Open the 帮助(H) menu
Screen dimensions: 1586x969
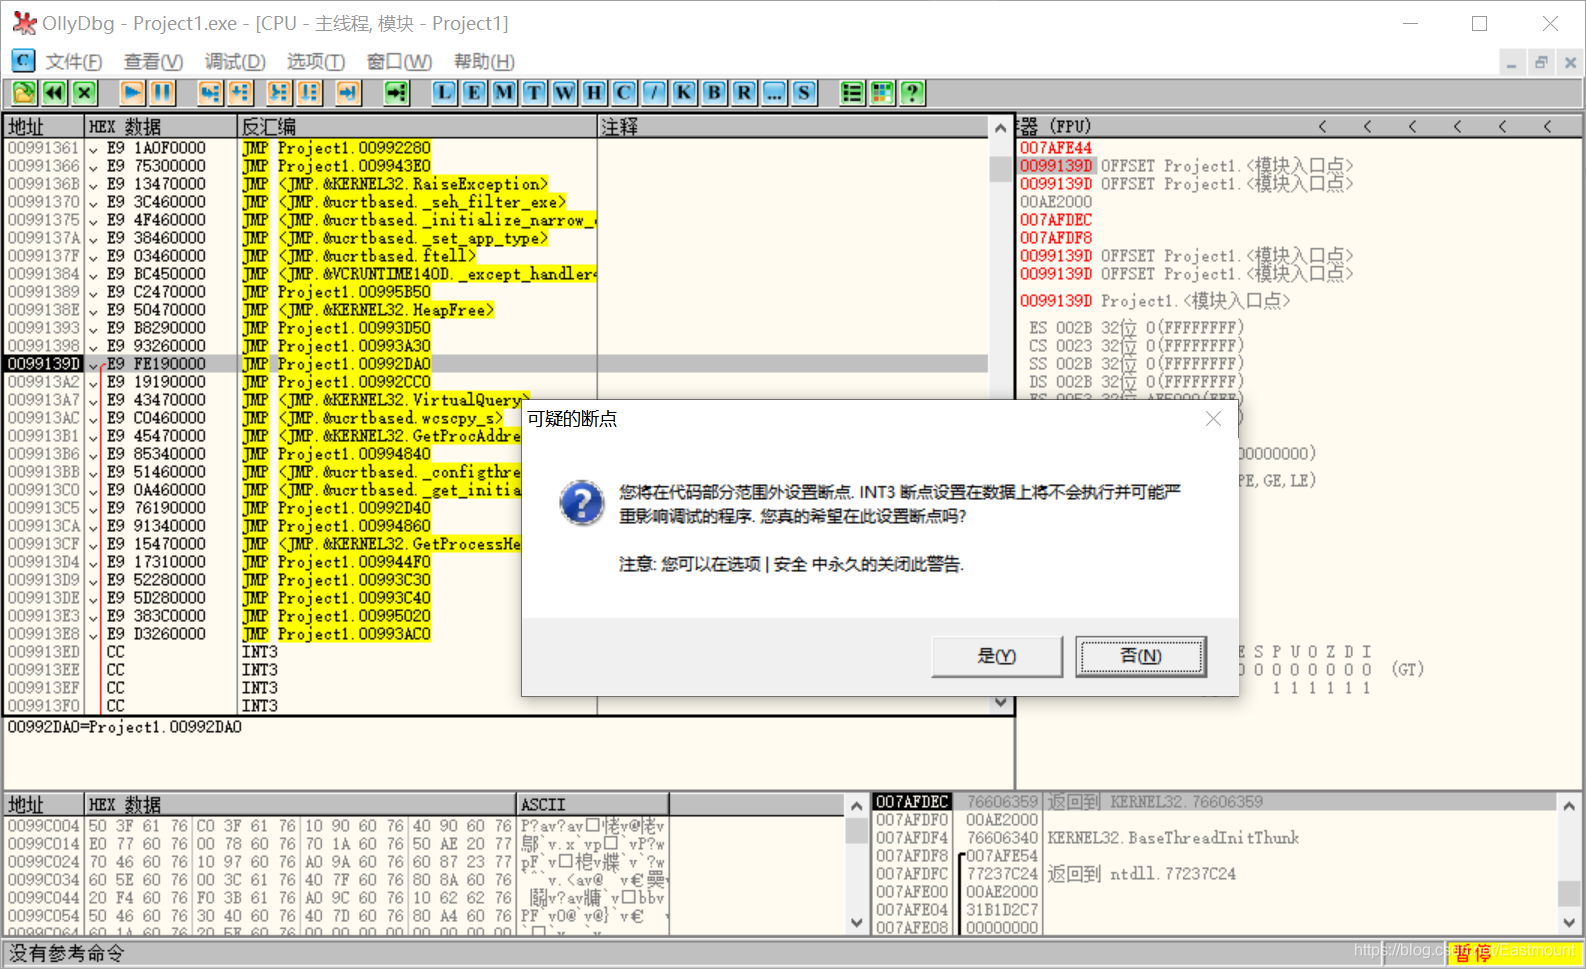pyautogui.click(x=484, y=62)
